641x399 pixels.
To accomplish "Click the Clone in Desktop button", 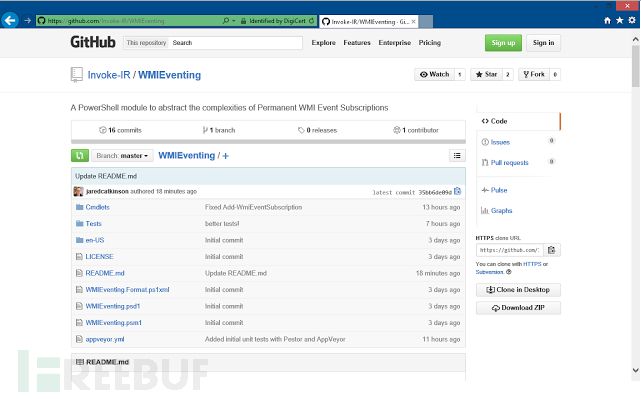I will point(518,289).
